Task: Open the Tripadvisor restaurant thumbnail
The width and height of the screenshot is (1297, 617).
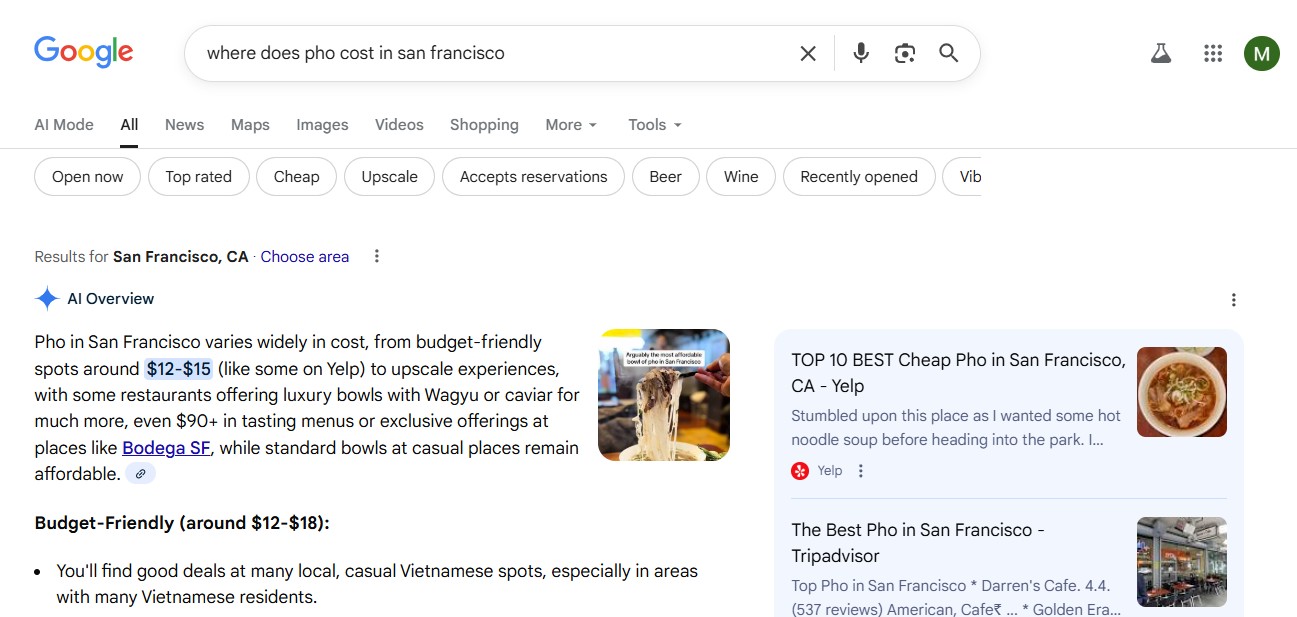Action: (x=1182, y=562)
